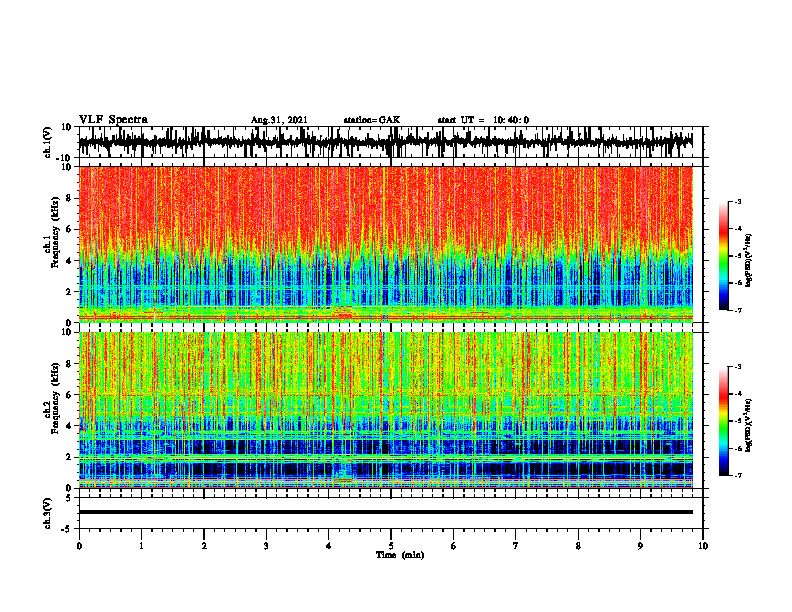Click the "start UT = 10:40: 0" text

tap(483, 120)
